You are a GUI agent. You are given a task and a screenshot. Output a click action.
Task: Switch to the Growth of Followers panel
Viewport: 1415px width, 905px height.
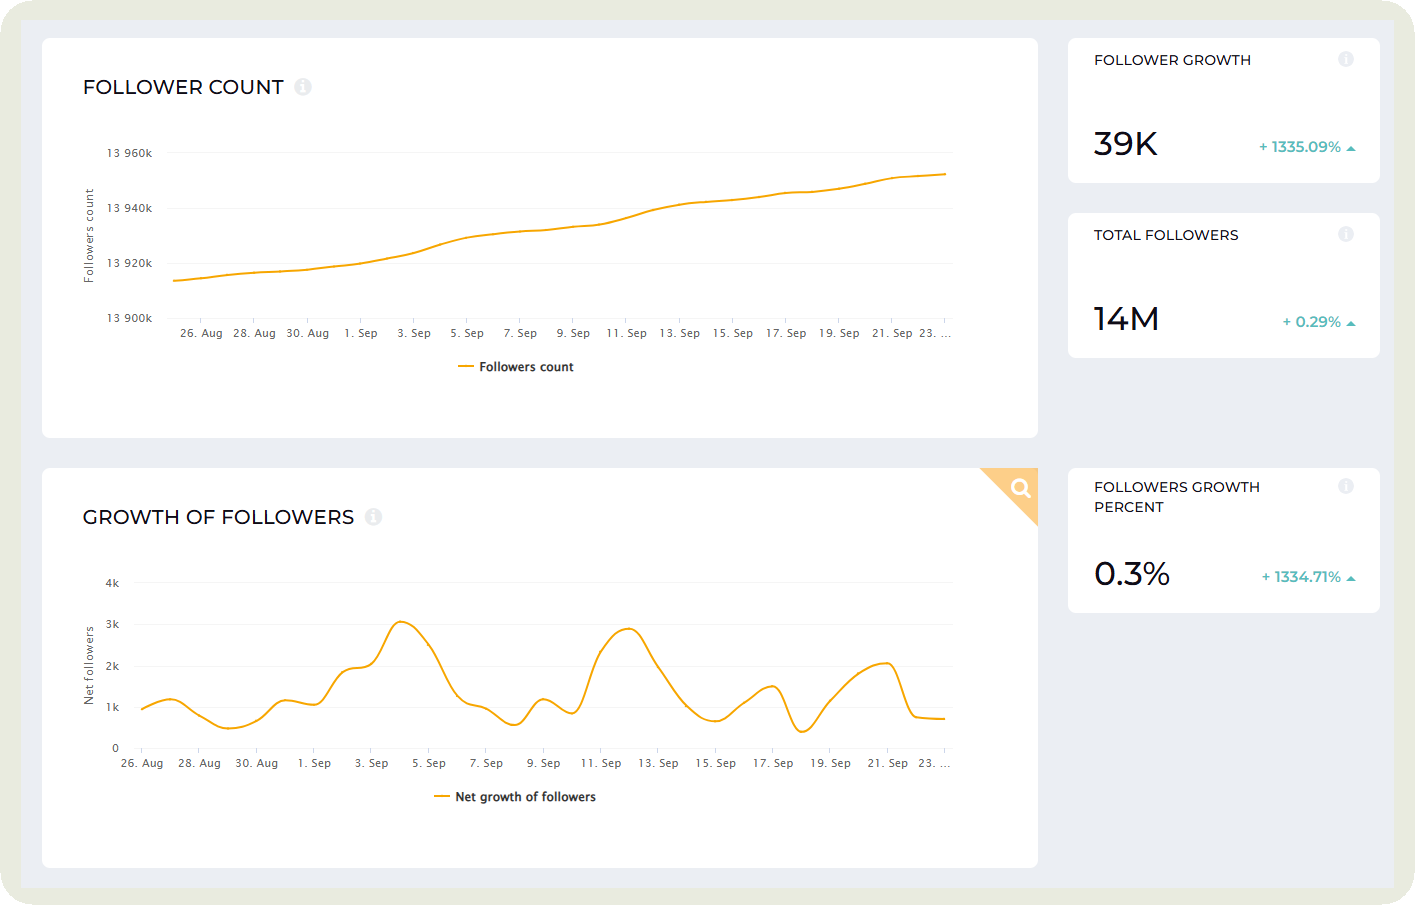[x=218, y=517]
